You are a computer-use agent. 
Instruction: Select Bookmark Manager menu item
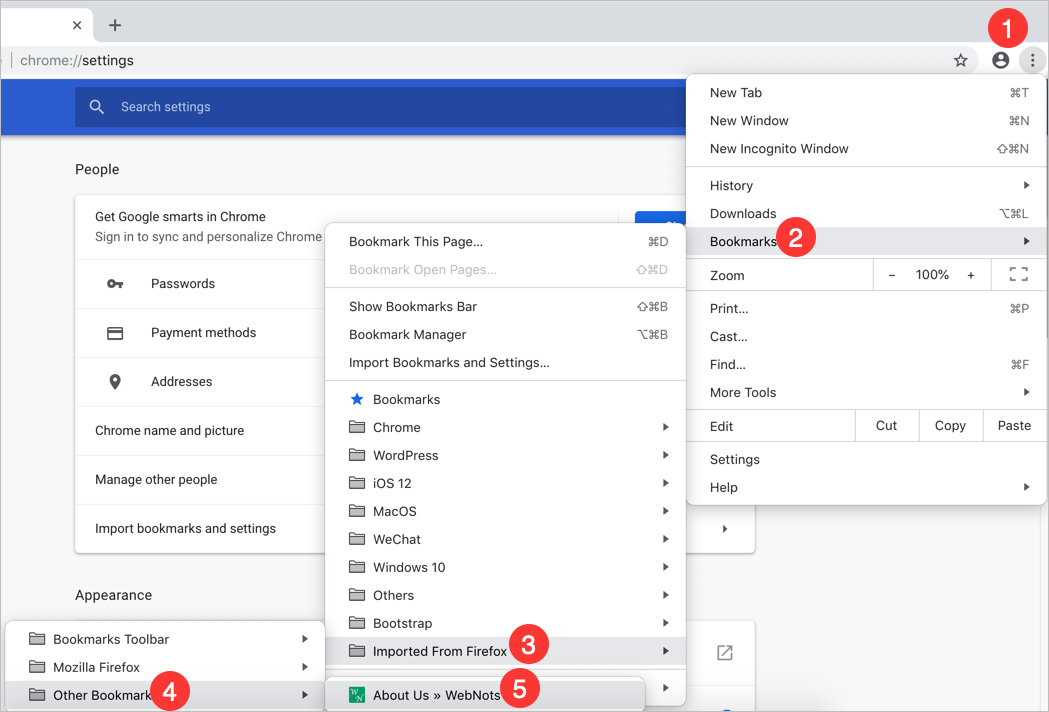(x=408, y=335)
